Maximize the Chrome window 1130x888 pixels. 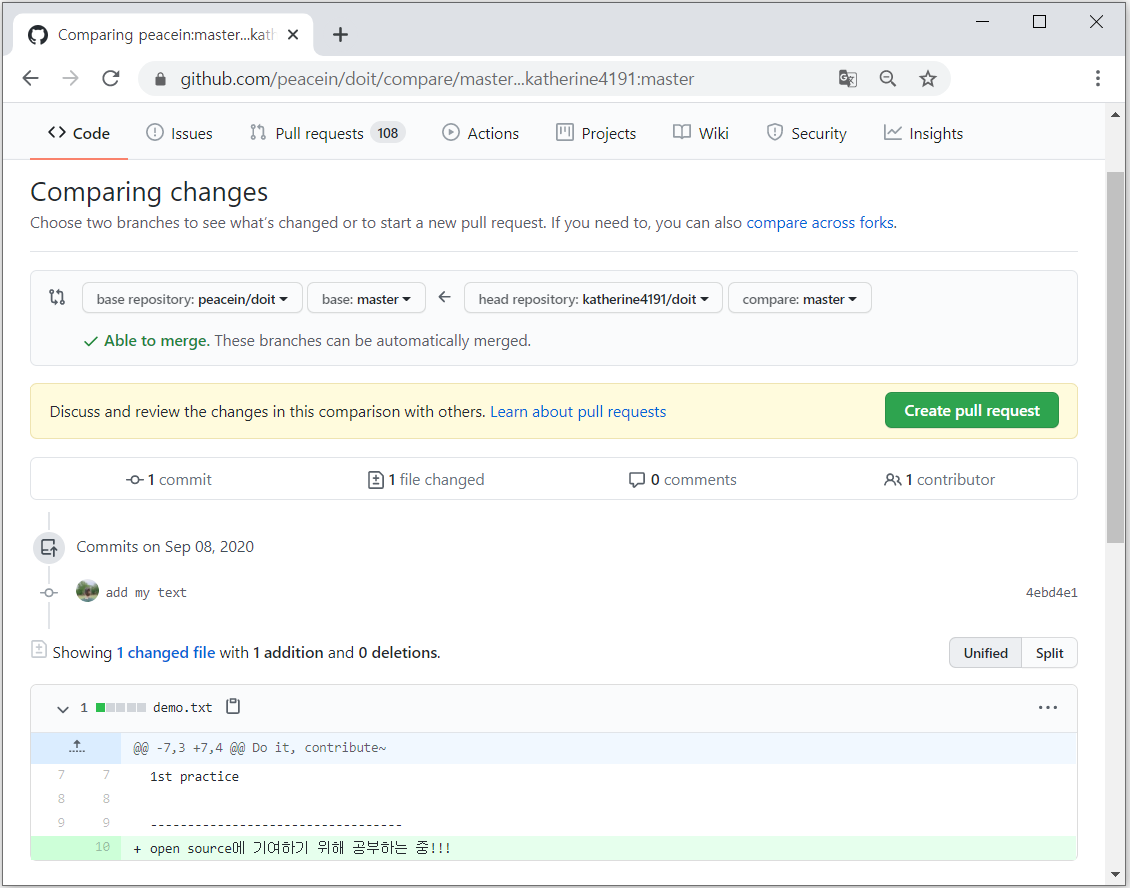coord(1039,22)
